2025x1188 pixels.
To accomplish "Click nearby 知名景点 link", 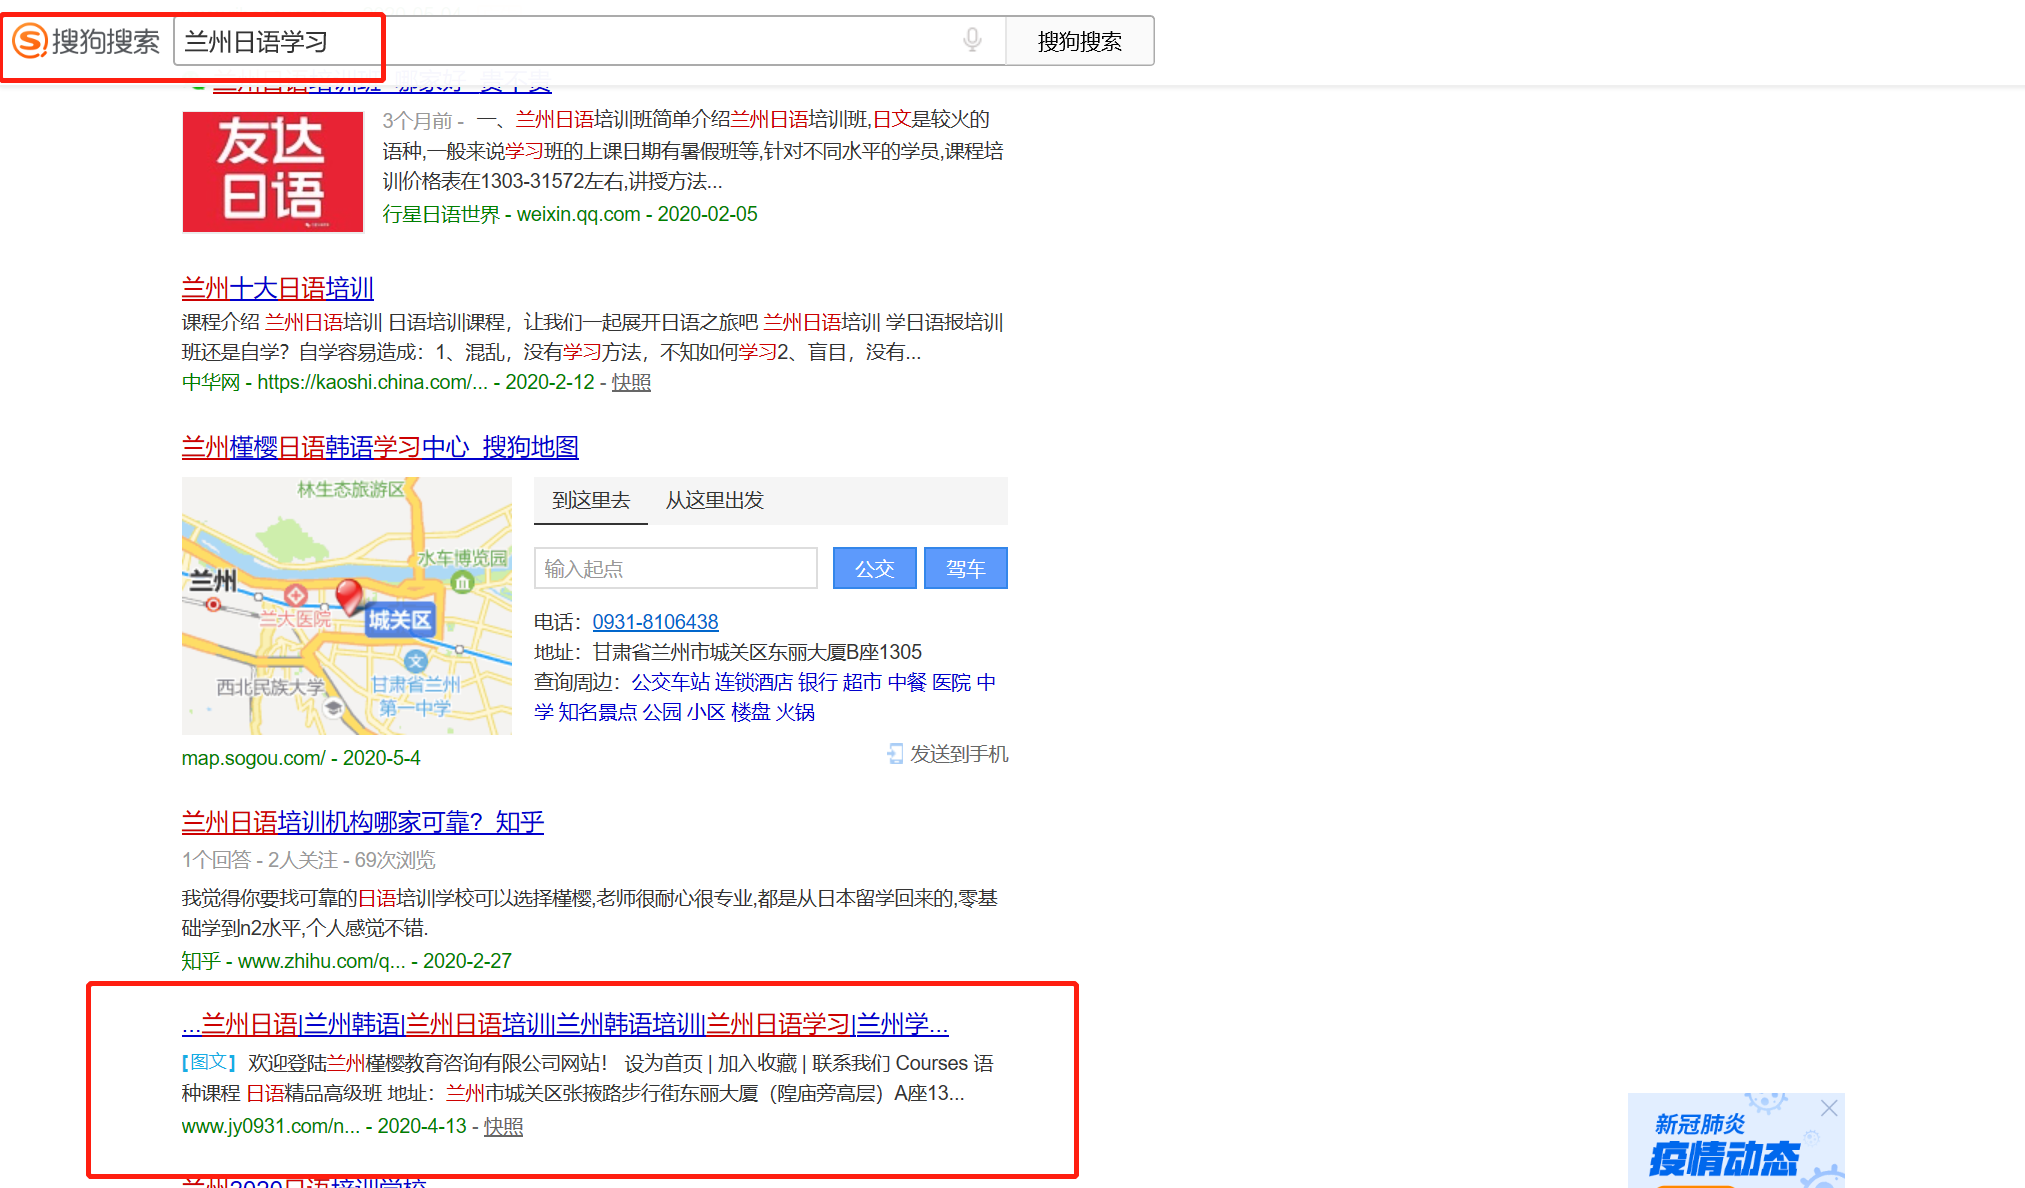I will coord(597,712).
